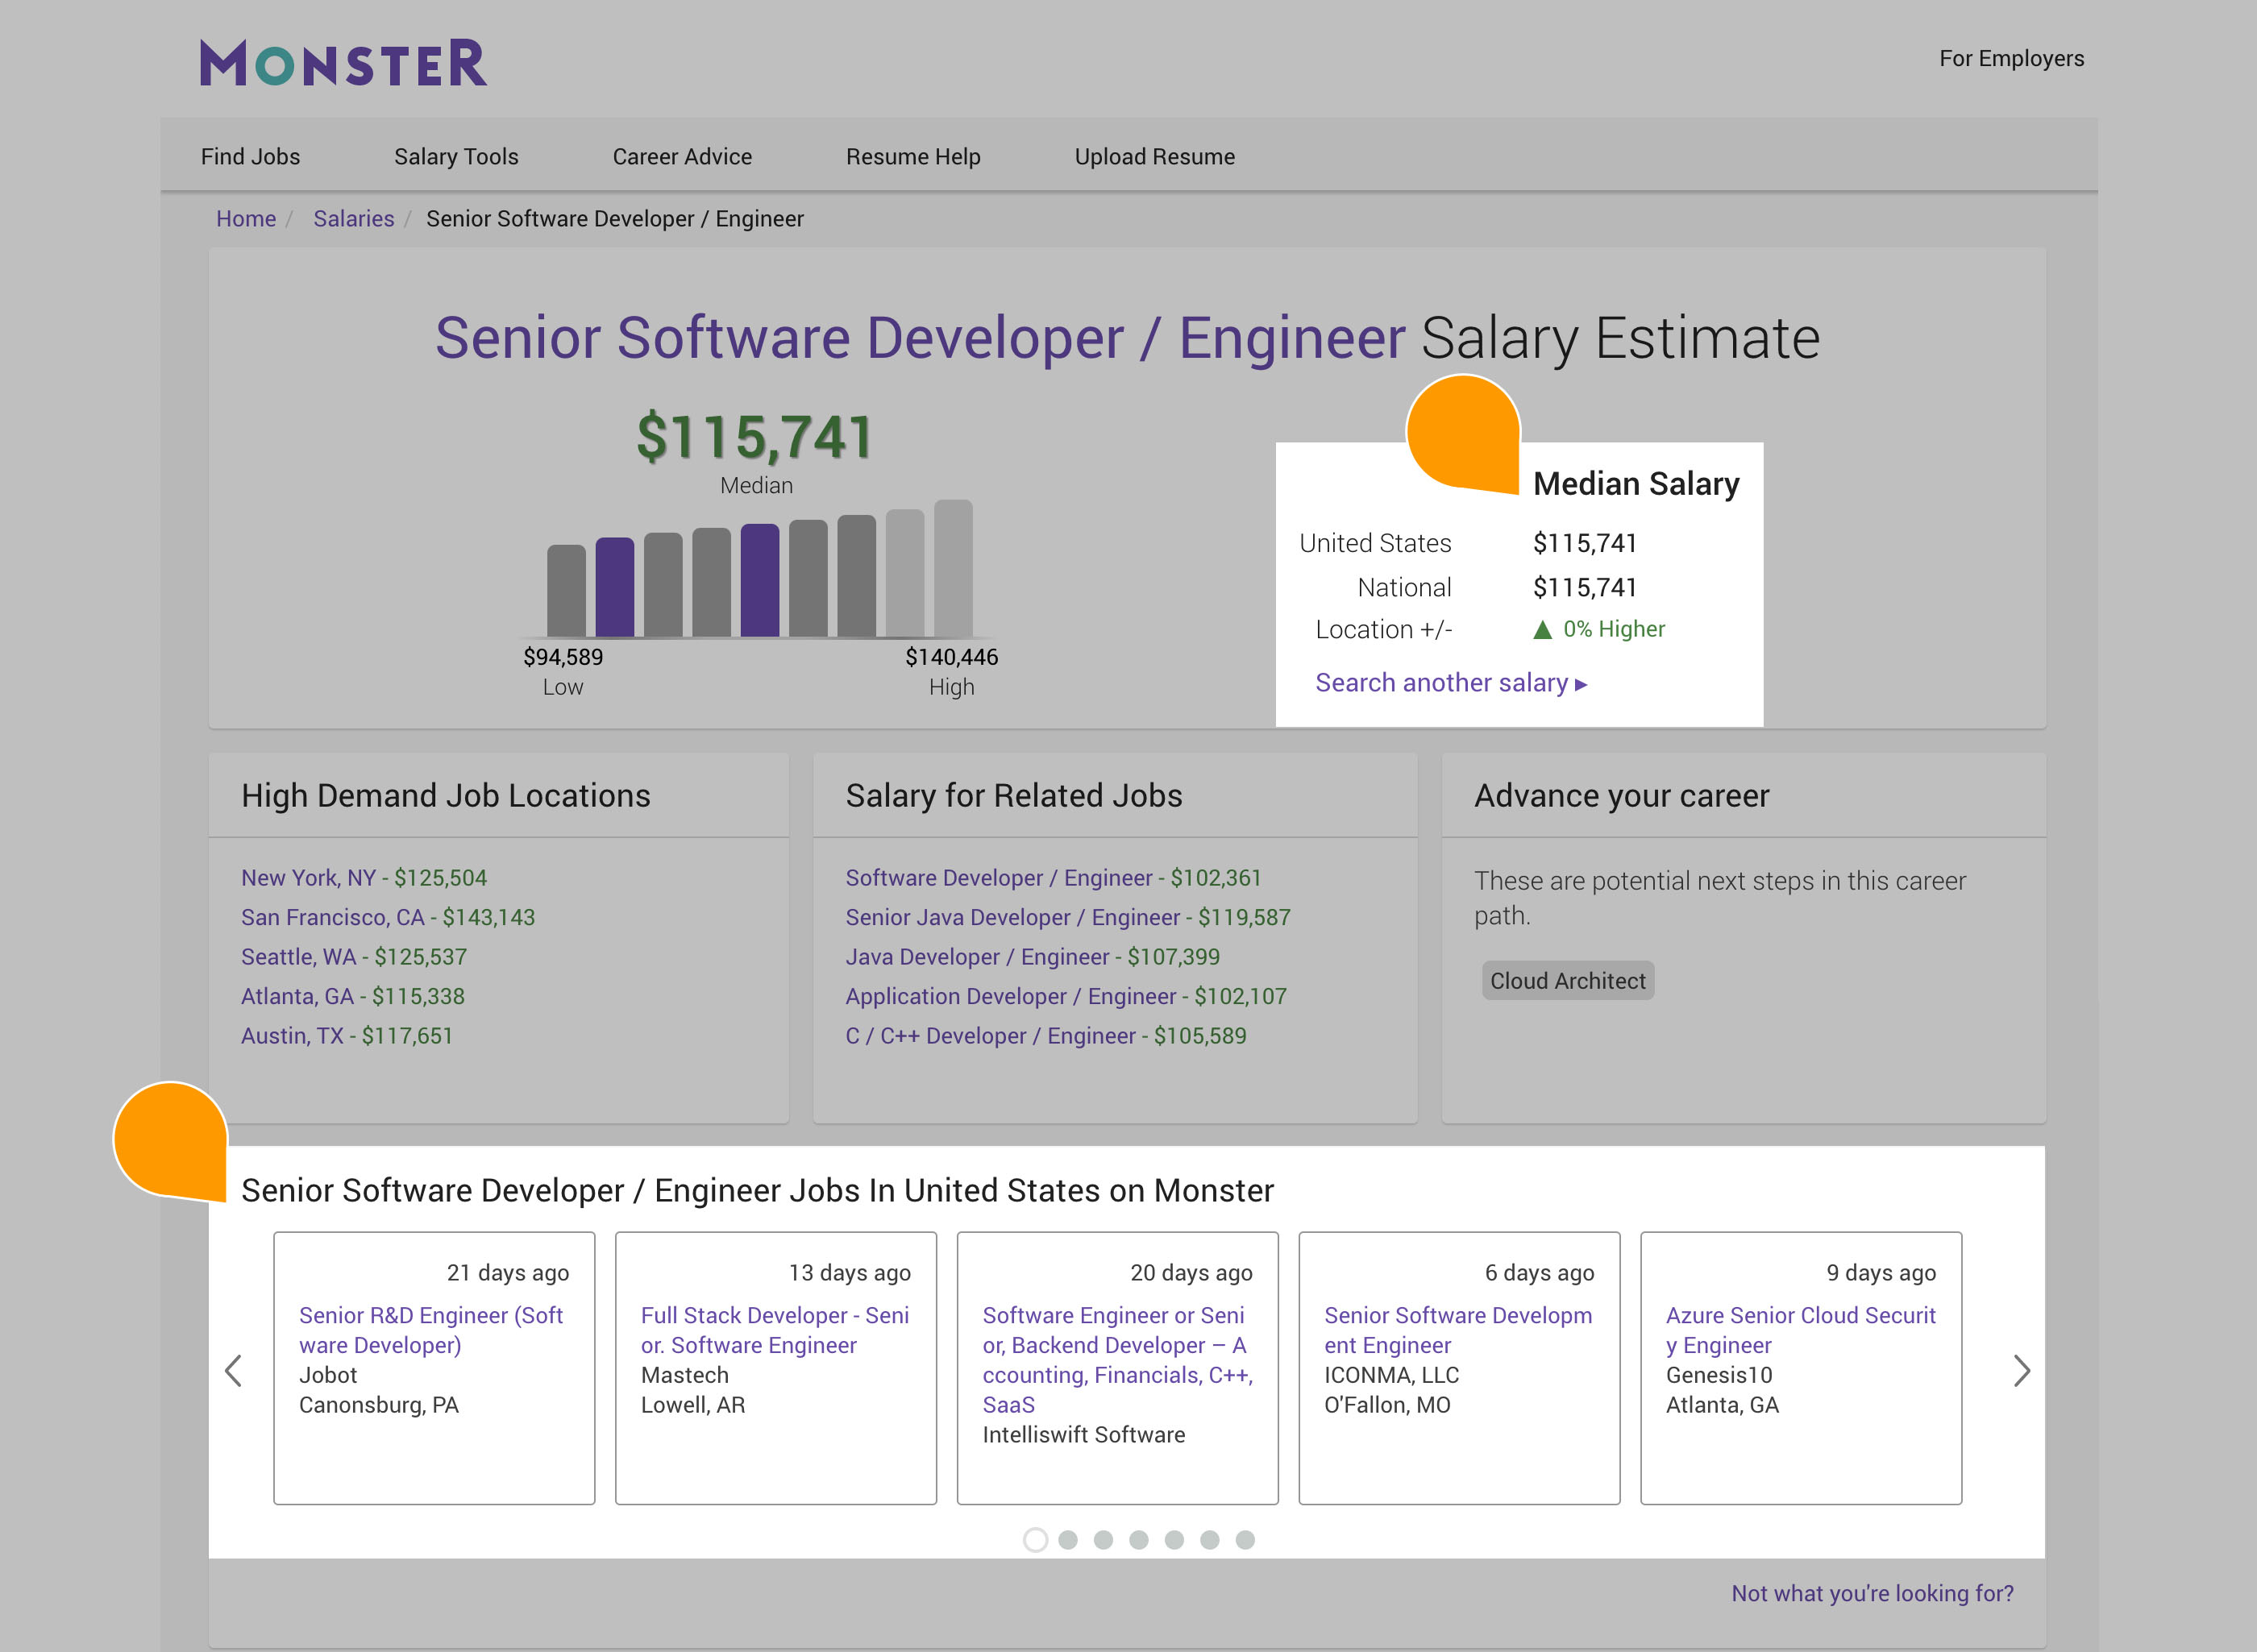This screenshot has height=1652, width=2257.
Task: Open San Francisco, CA salary link
Action: point(387,917)
